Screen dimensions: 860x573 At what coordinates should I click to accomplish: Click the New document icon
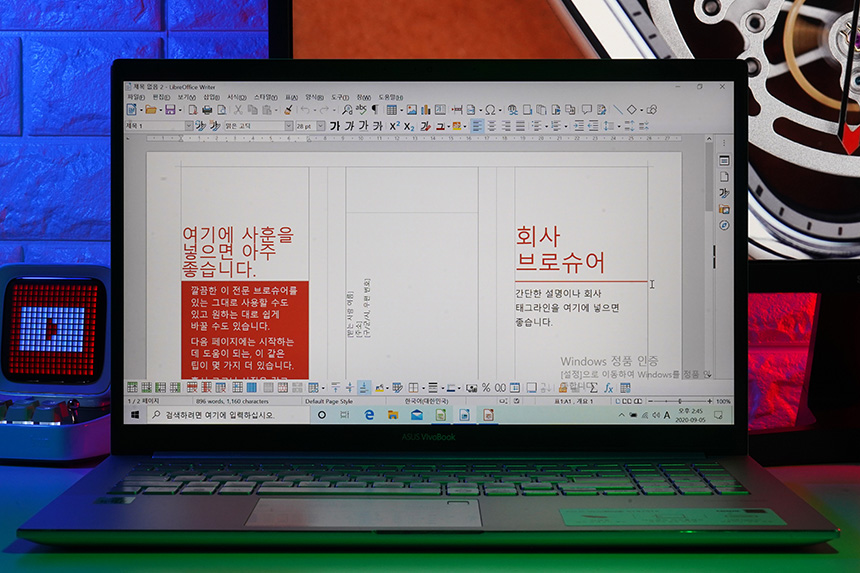click(131, 110)
